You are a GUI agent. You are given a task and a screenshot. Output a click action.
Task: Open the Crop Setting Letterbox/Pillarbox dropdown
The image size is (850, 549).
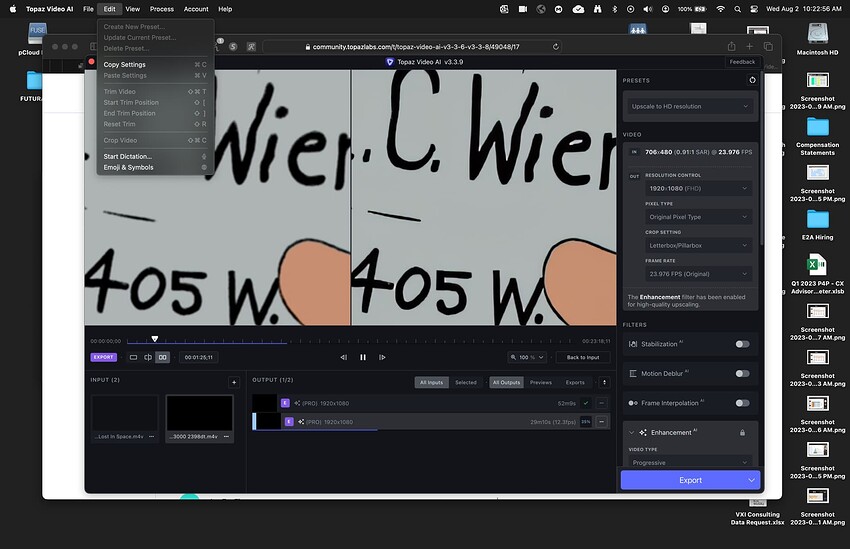tap(697, 245)
